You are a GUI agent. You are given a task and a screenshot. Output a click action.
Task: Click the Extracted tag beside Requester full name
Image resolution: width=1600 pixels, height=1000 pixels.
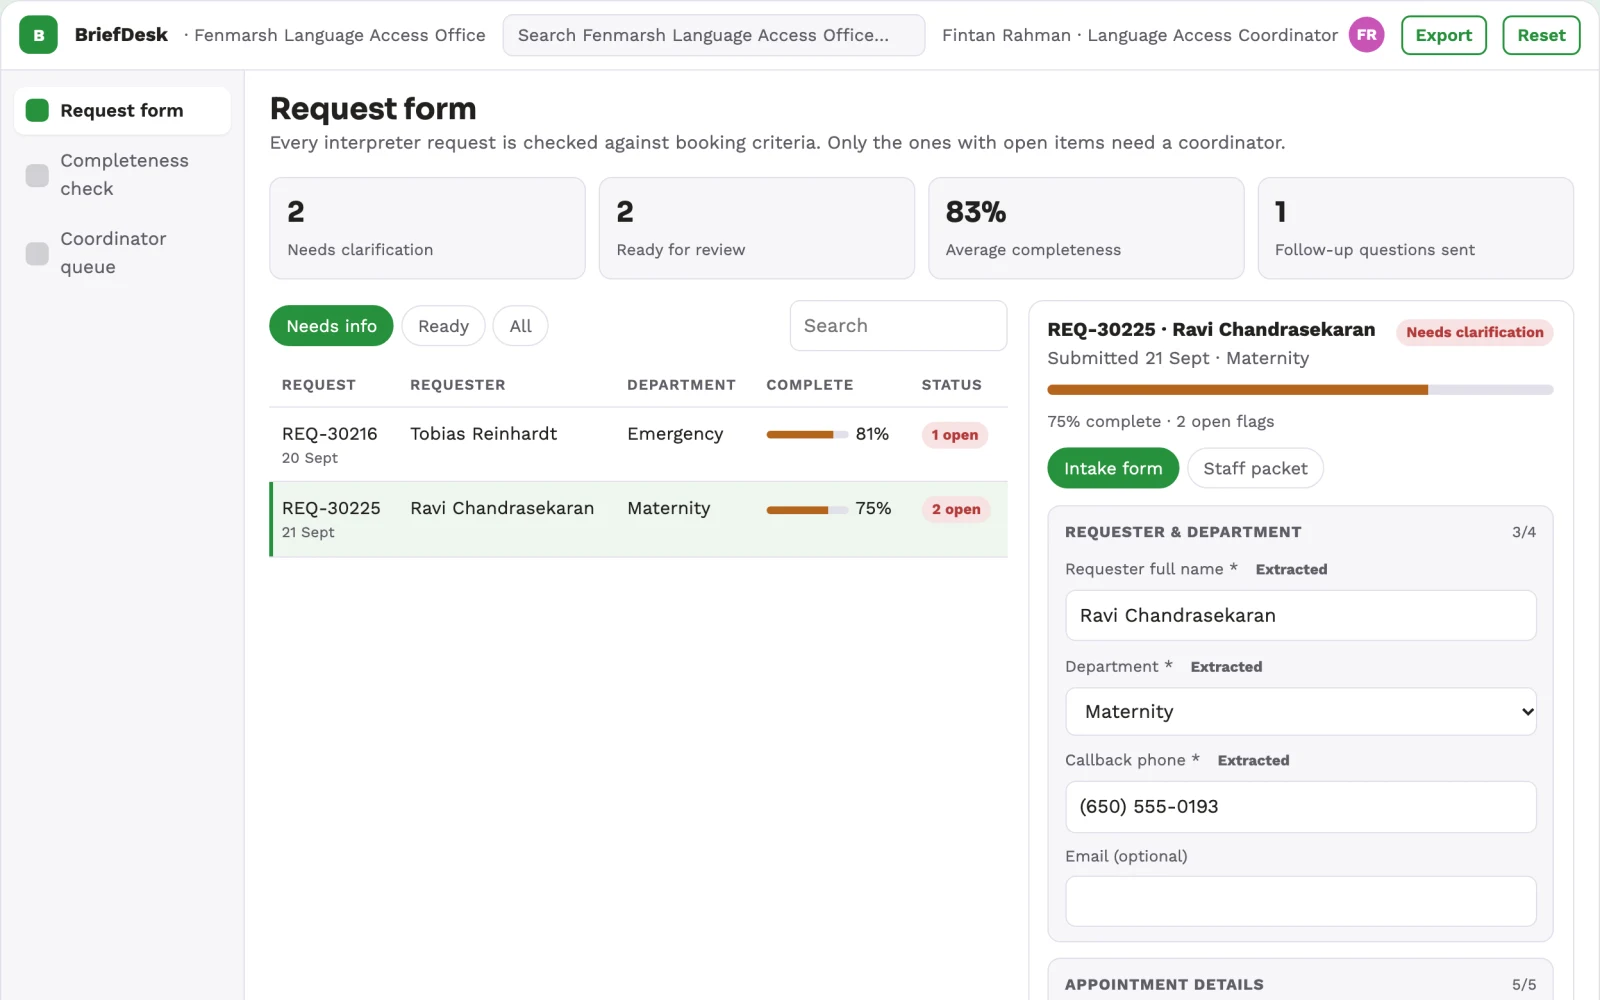[1291, 569]
